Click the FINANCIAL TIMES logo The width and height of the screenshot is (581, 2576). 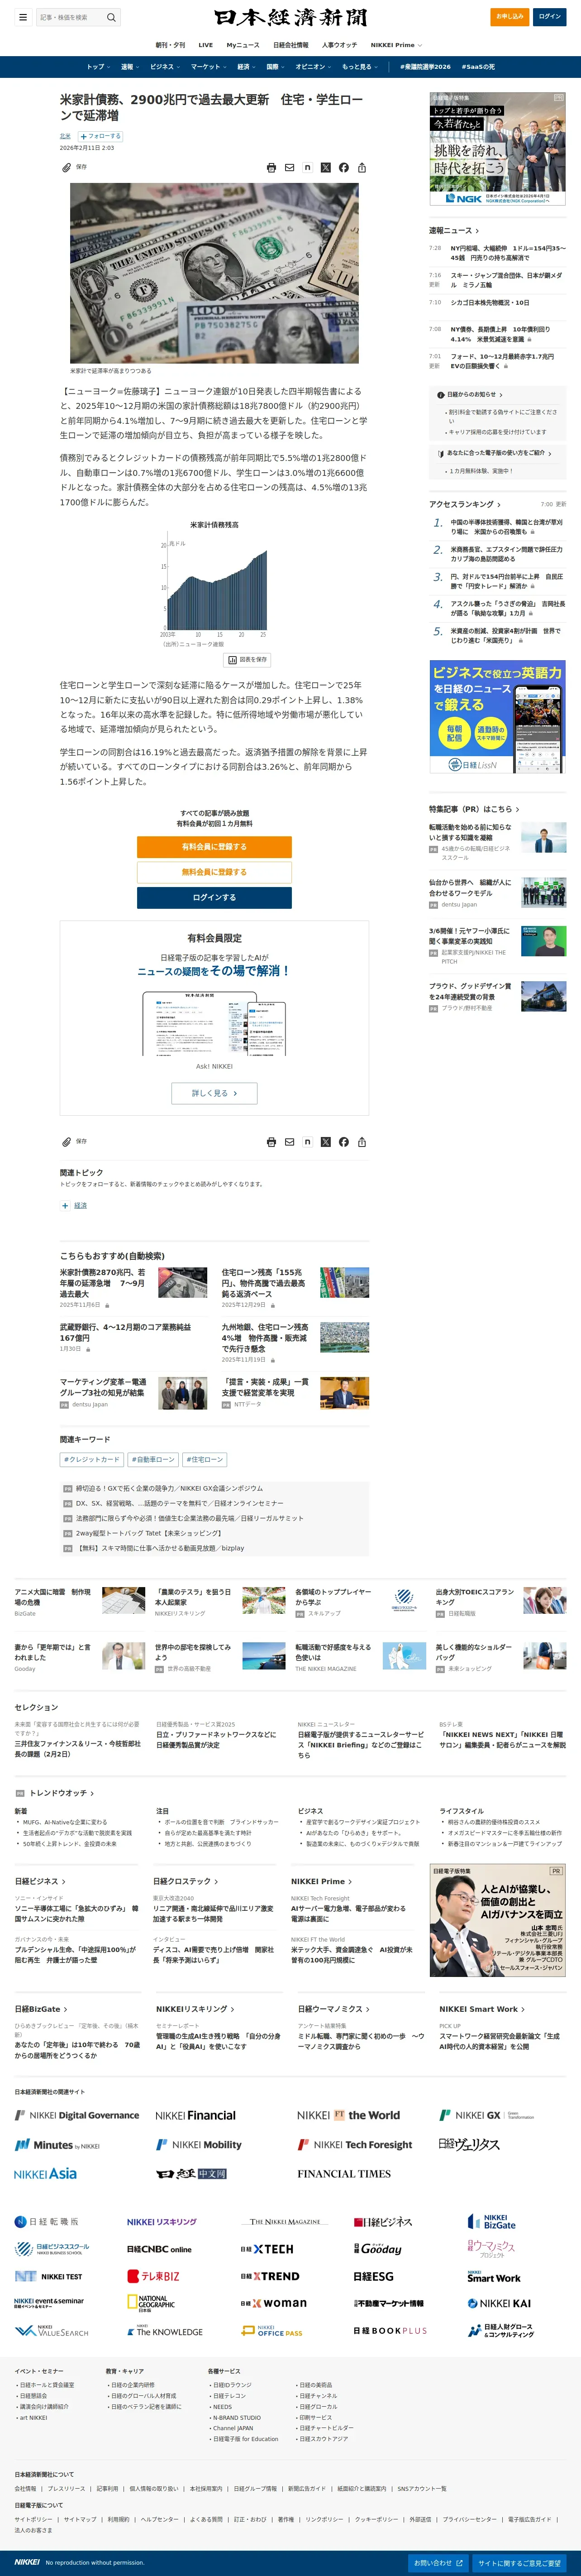pos(343,2174)
